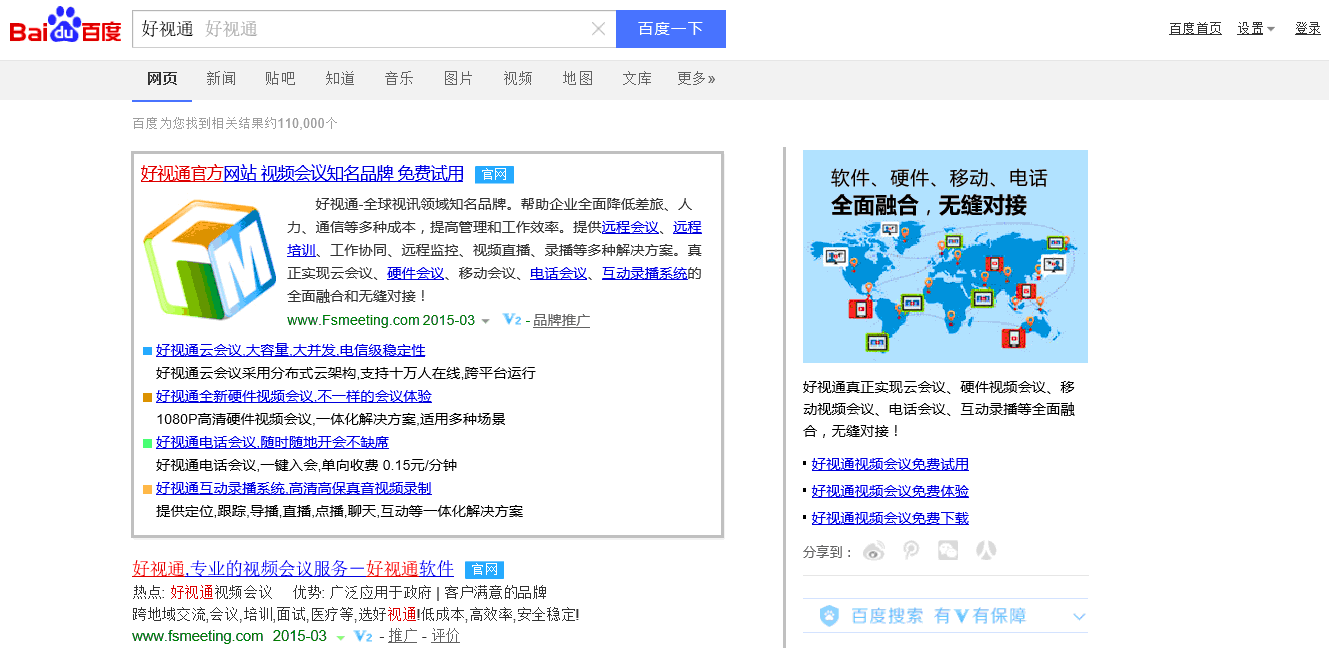Click the blue square bullet before 好视通云会议
The width and height of the screenshot is (1329, 648).
coord(148,351)
